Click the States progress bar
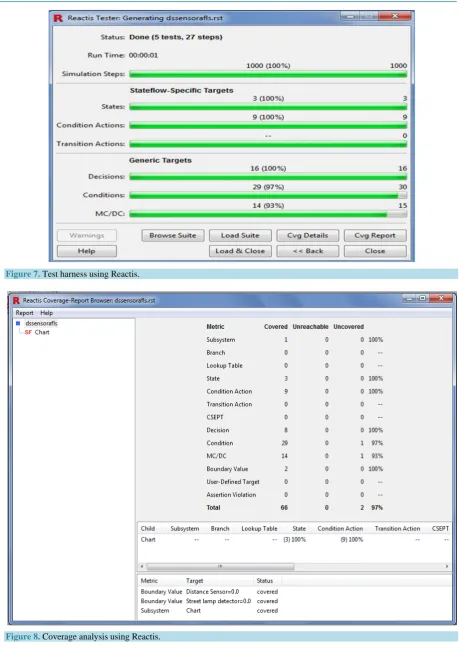The image size is (459, 649). [268, 107]
